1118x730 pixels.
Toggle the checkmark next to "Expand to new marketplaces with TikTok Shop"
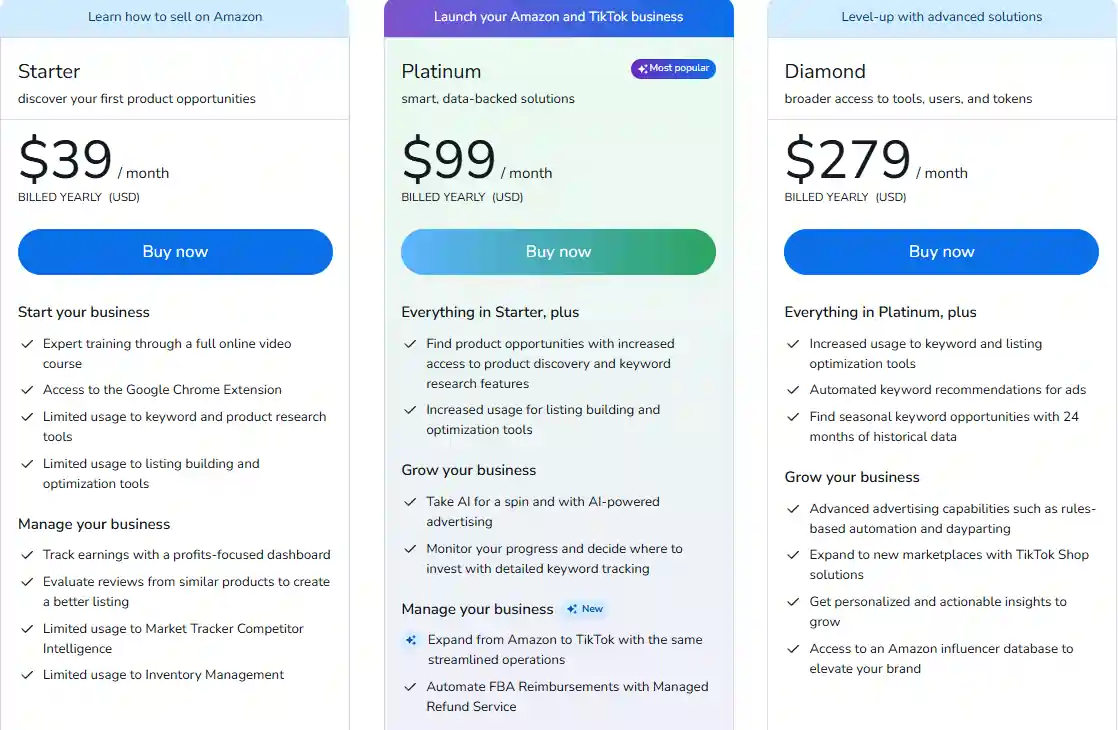coord(793,554)
